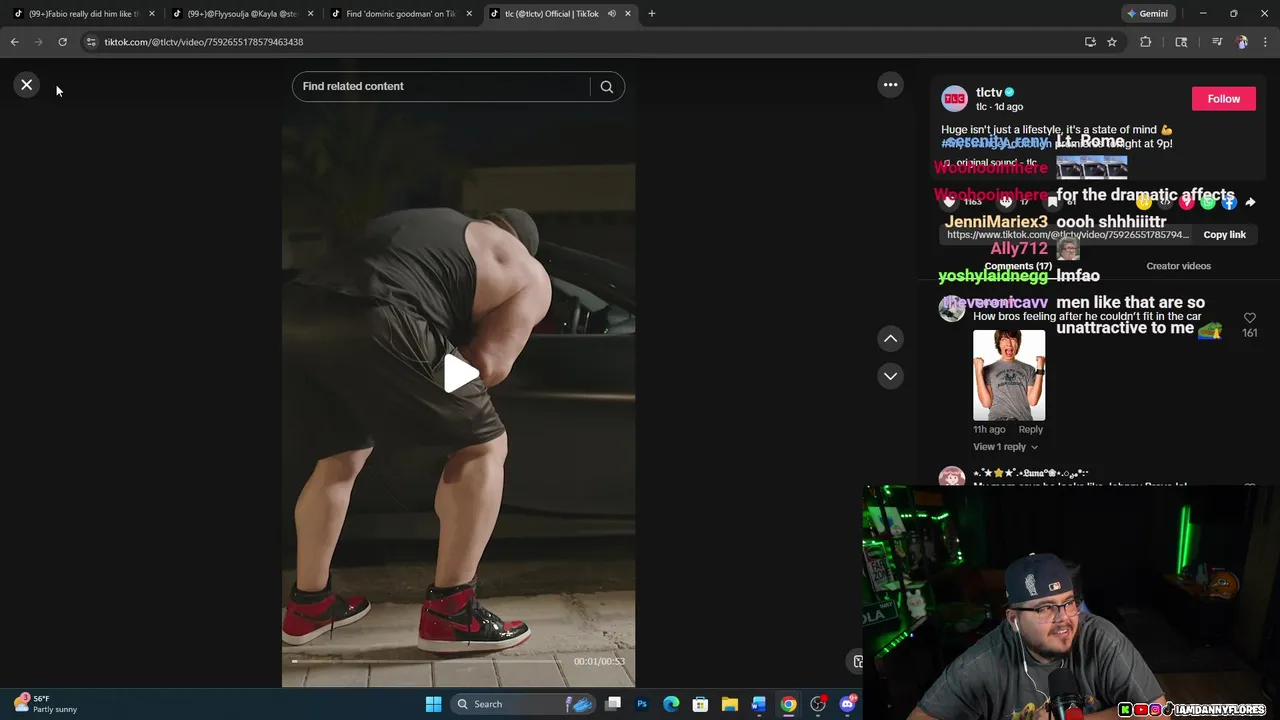View site information icon in address bar
Viewport: 1280px width, 720px height.
91,42
